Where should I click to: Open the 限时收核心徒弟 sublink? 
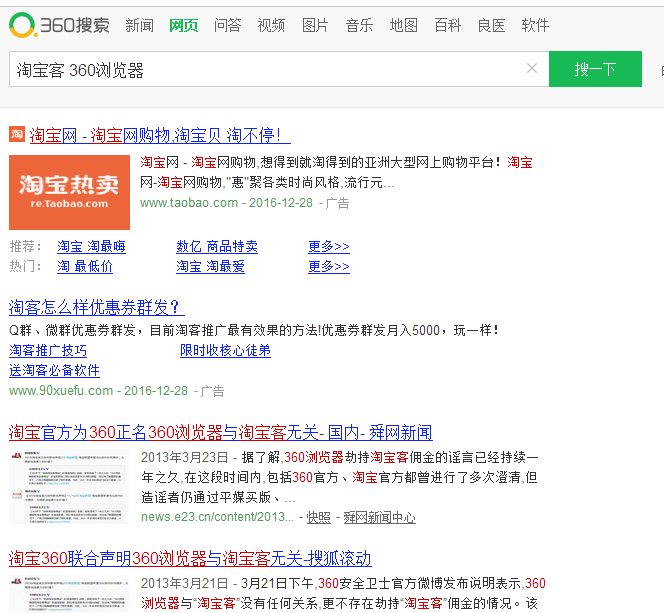(225, 351)
